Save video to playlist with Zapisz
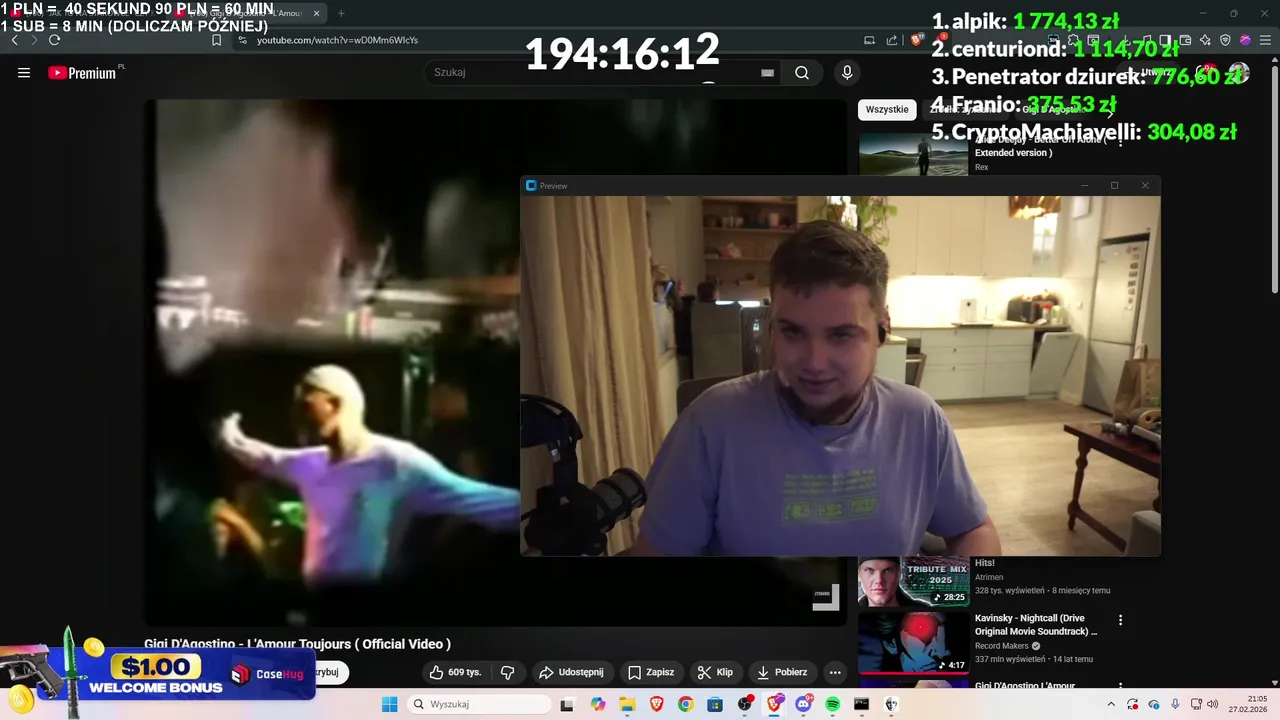 coord(650,672)
